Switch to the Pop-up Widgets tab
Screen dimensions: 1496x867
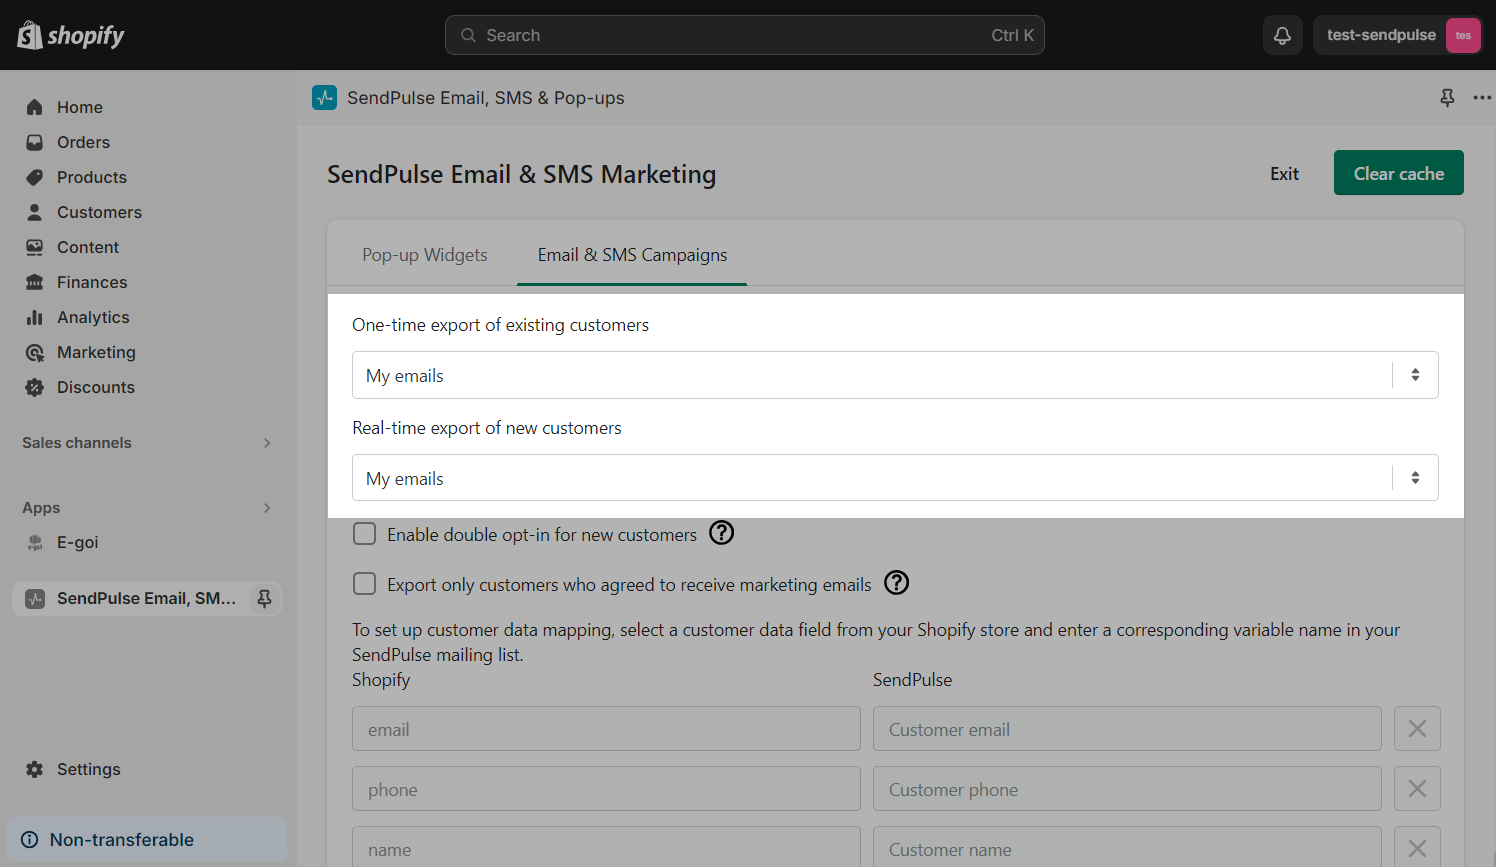click(425, 255)
